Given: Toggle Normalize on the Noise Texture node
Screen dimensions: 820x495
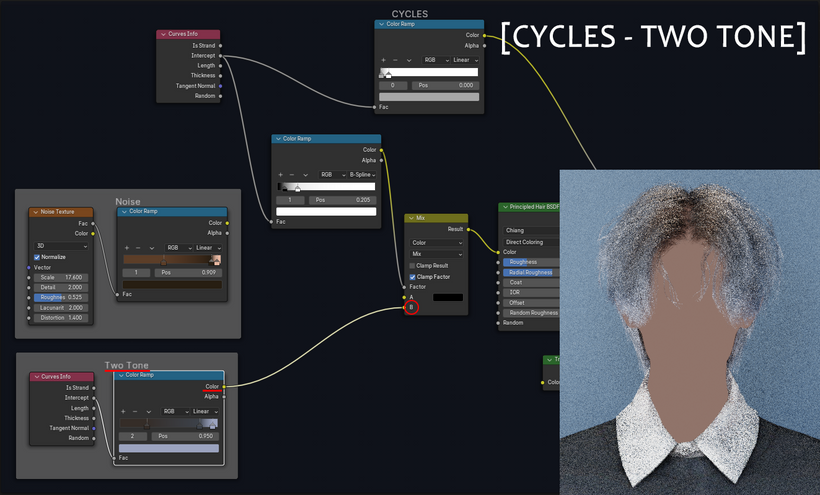Looking at the screenshot, I should 37,257.
